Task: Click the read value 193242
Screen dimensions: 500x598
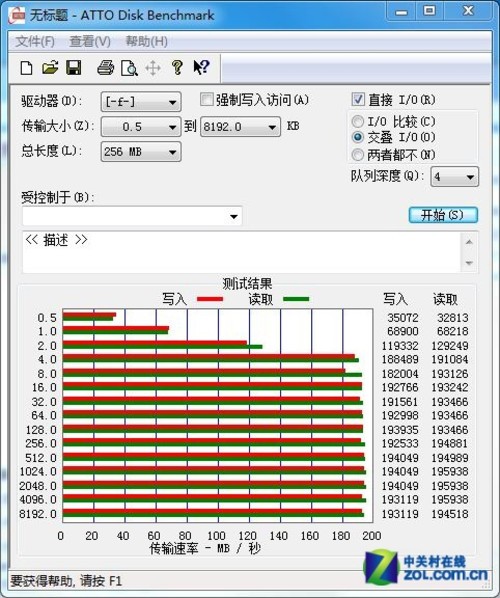Action: tap(450, 387)
